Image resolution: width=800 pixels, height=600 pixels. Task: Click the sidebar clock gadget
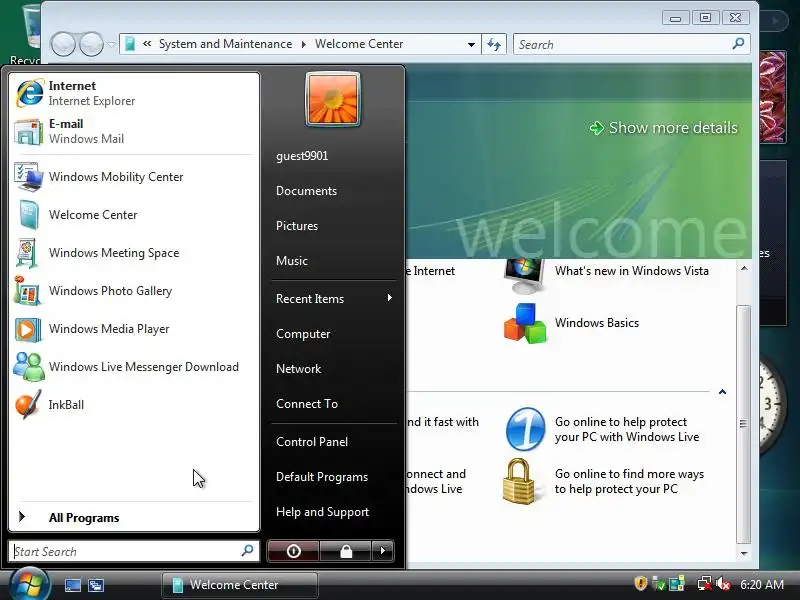pos(771,405)
